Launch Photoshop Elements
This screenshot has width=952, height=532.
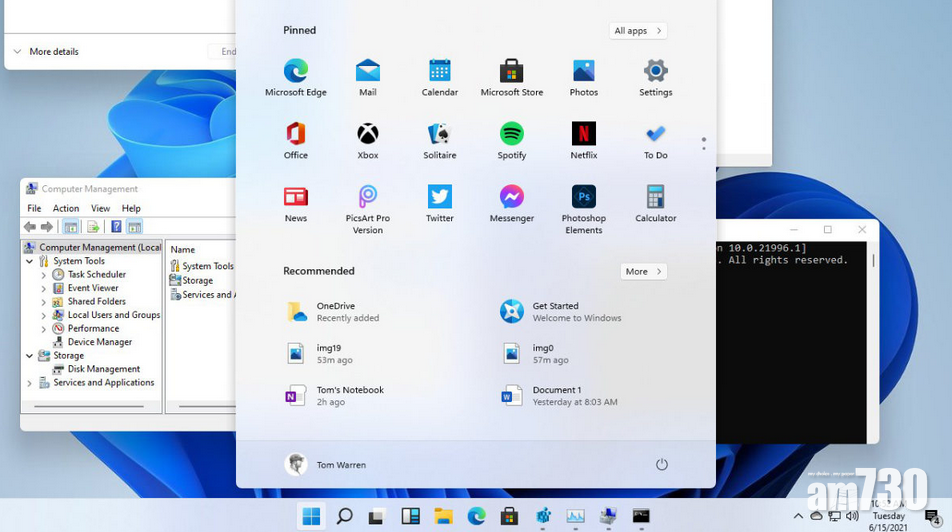pyautogui.click(x=583, y=210)
